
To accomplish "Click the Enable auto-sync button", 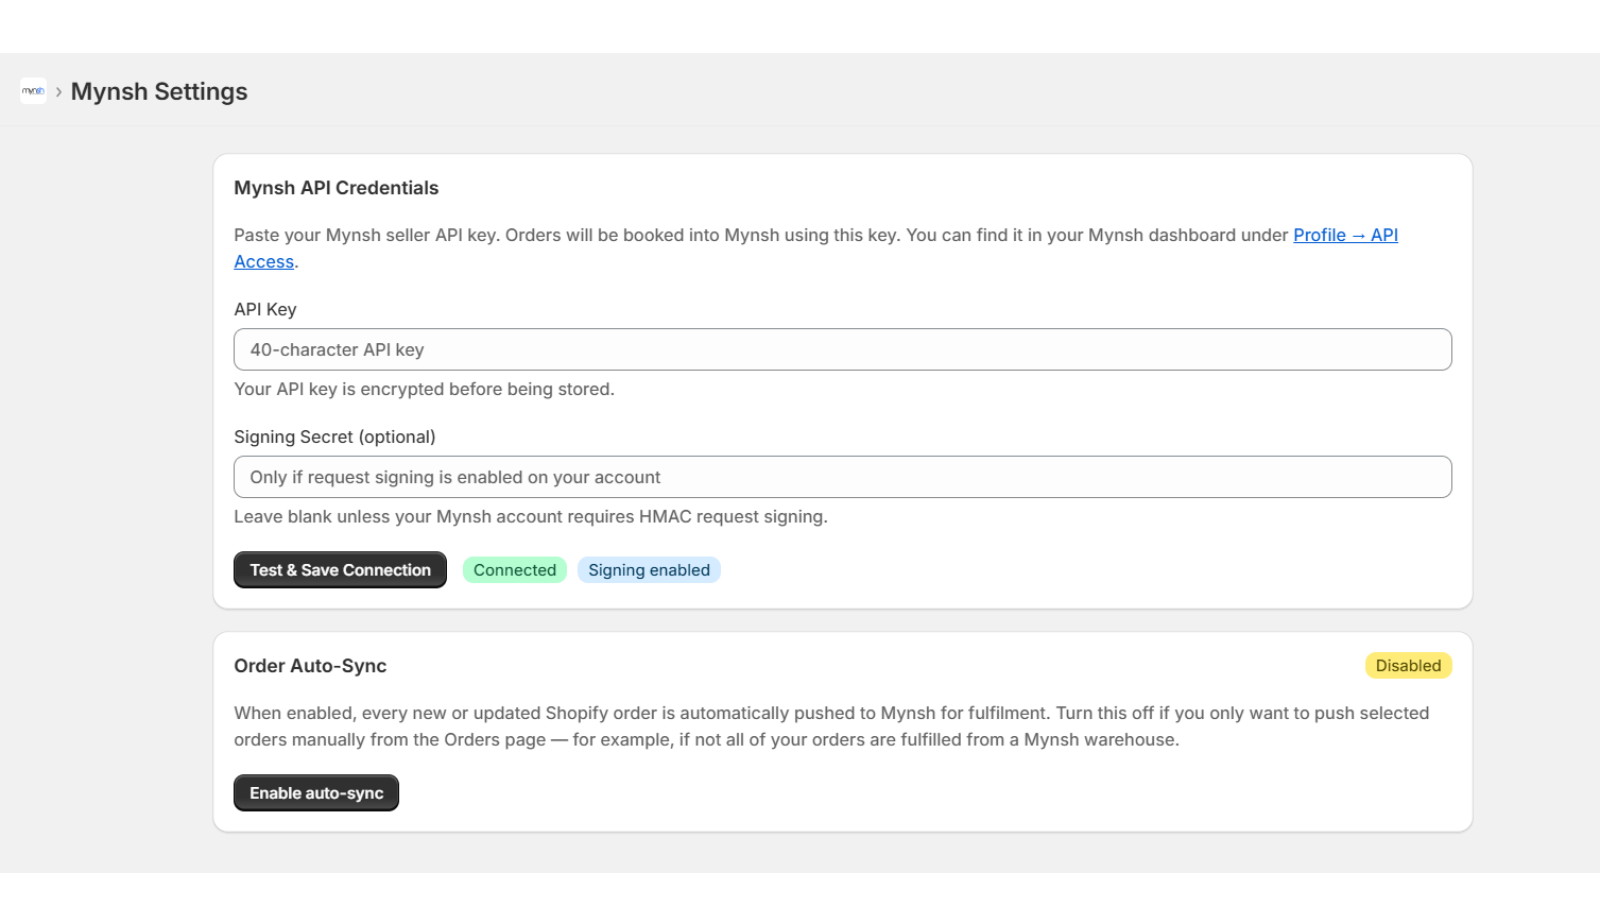I will pos(316,793).
